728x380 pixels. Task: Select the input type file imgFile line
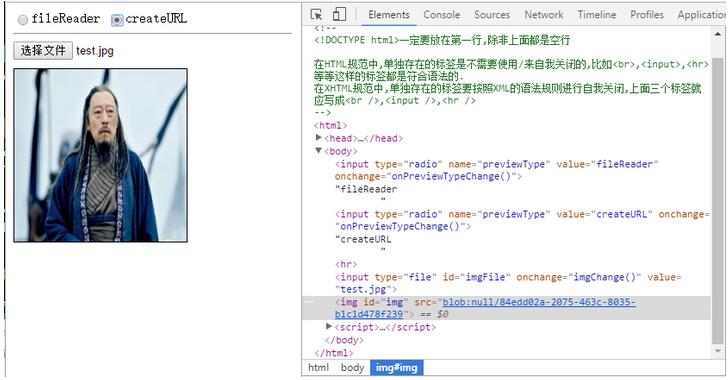[x=508, y=283]
